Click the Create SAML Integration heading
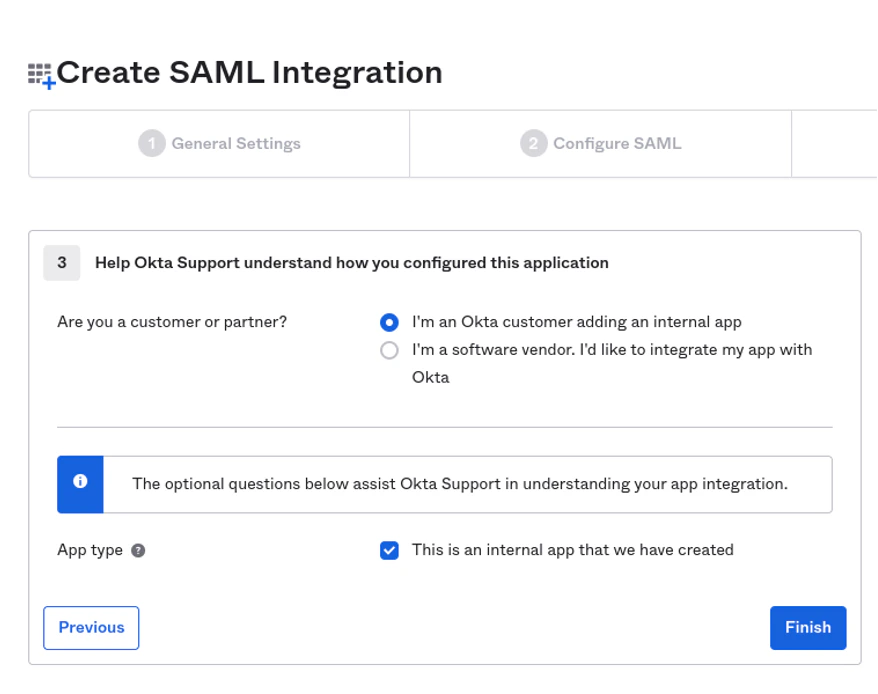Image resolution: width=878 pixels, height=694 pixels. (x=250, y=73)
